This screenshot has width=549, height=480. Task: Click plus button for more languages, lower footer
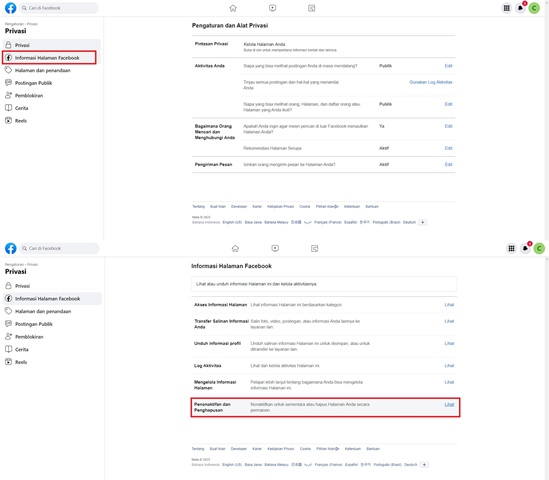point(424,465)
